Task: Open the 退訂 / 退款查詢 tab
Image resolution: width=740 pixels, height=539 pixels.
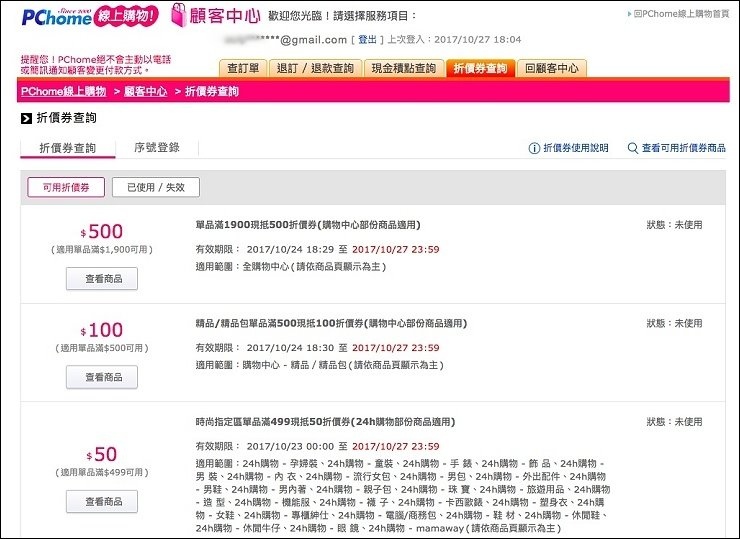Action: tap(315, 68)
